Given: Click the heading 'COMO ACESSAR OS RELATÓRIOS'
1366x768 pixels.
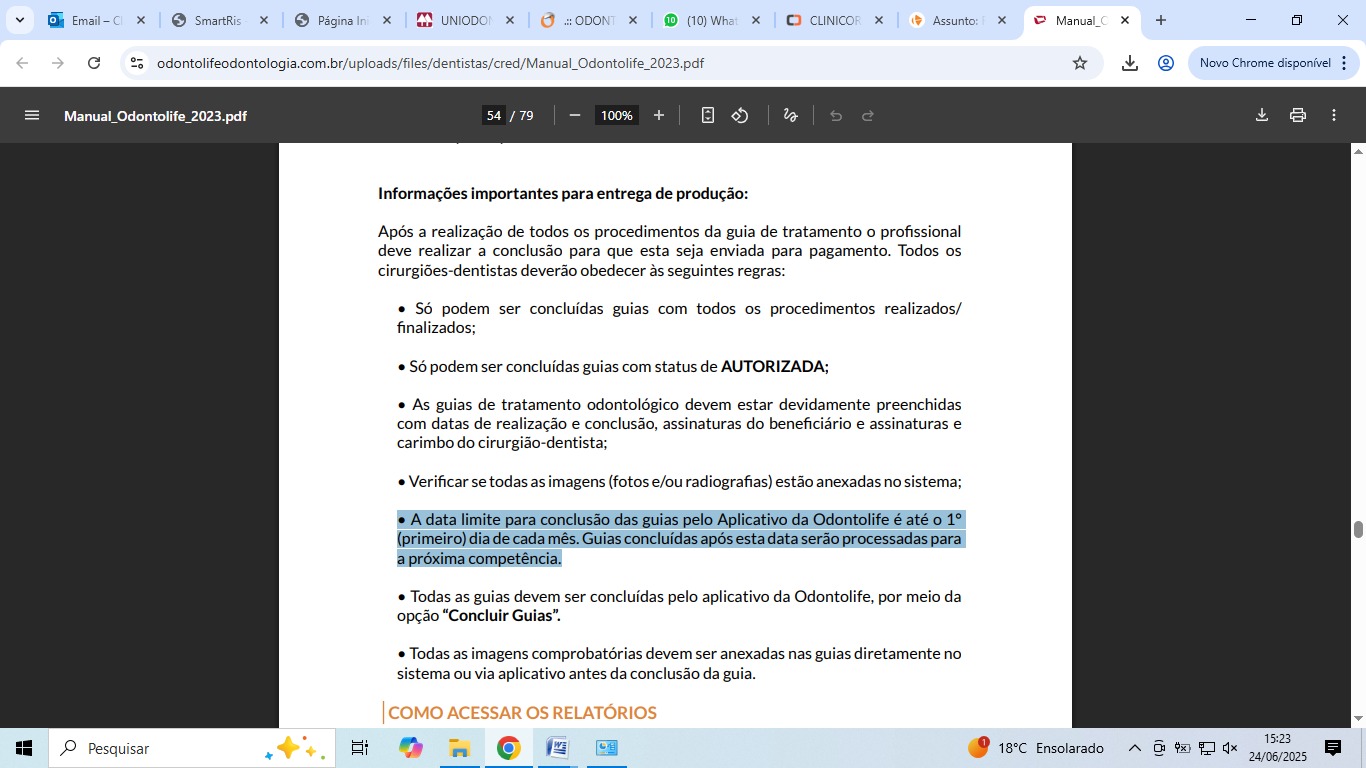Looking at the screenshot, I should pyautogui.click(x=522, y=713).
